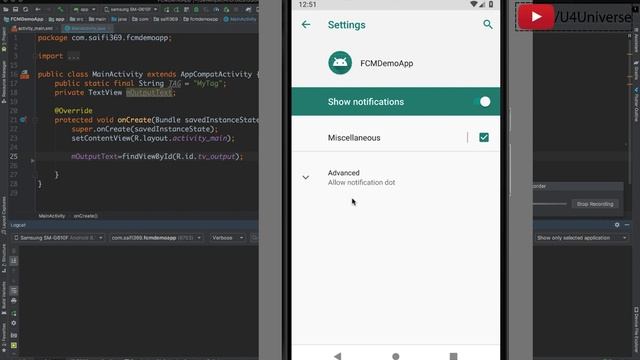Open folder icon in Android Studio toolbar
Image resolution: width=640 pixels, height=360 pixels.
(6, 9)
